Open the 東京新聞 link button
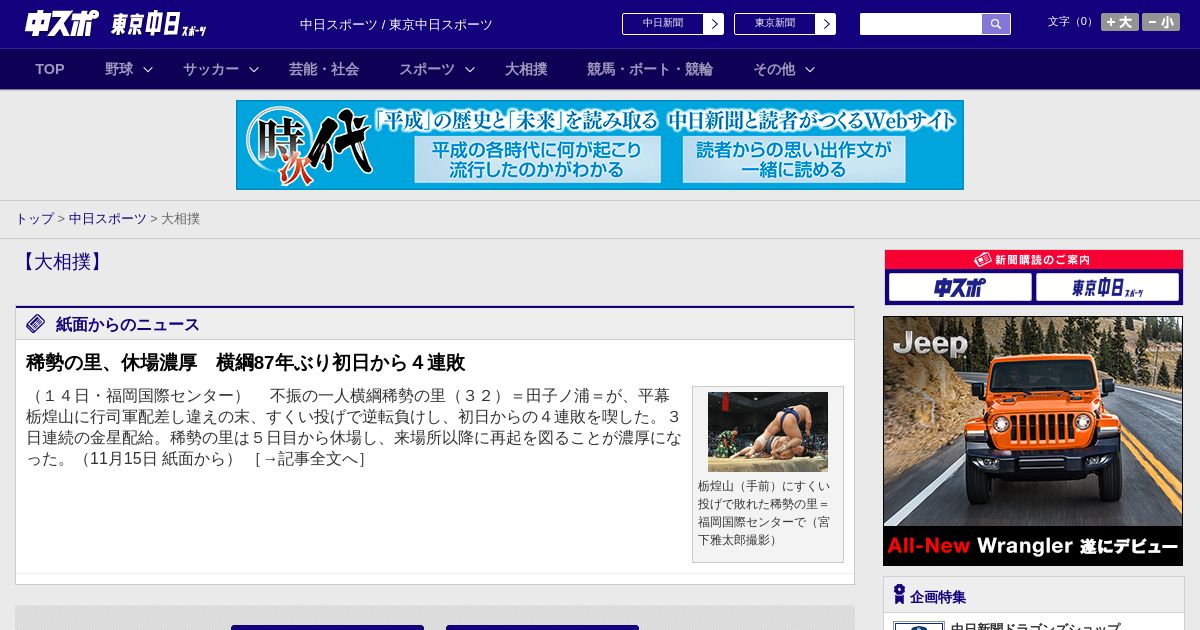1200x630 pixels. (775, 24)
